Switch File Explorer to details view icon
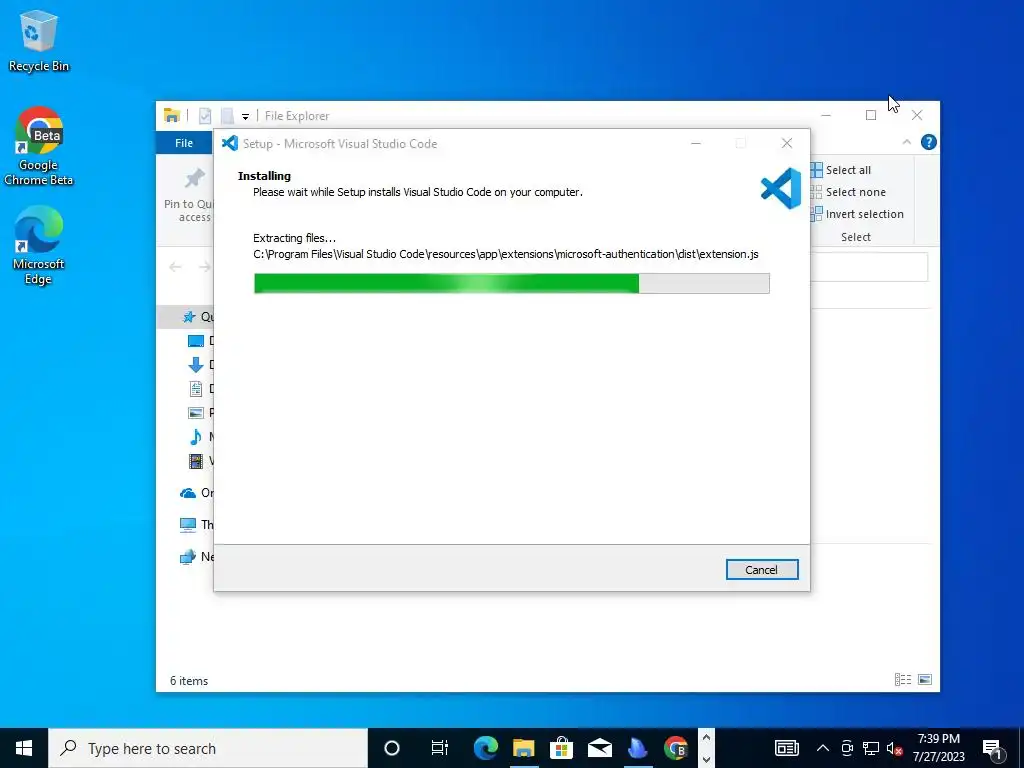Viewport: 1024px width, 768px height. 903,680
